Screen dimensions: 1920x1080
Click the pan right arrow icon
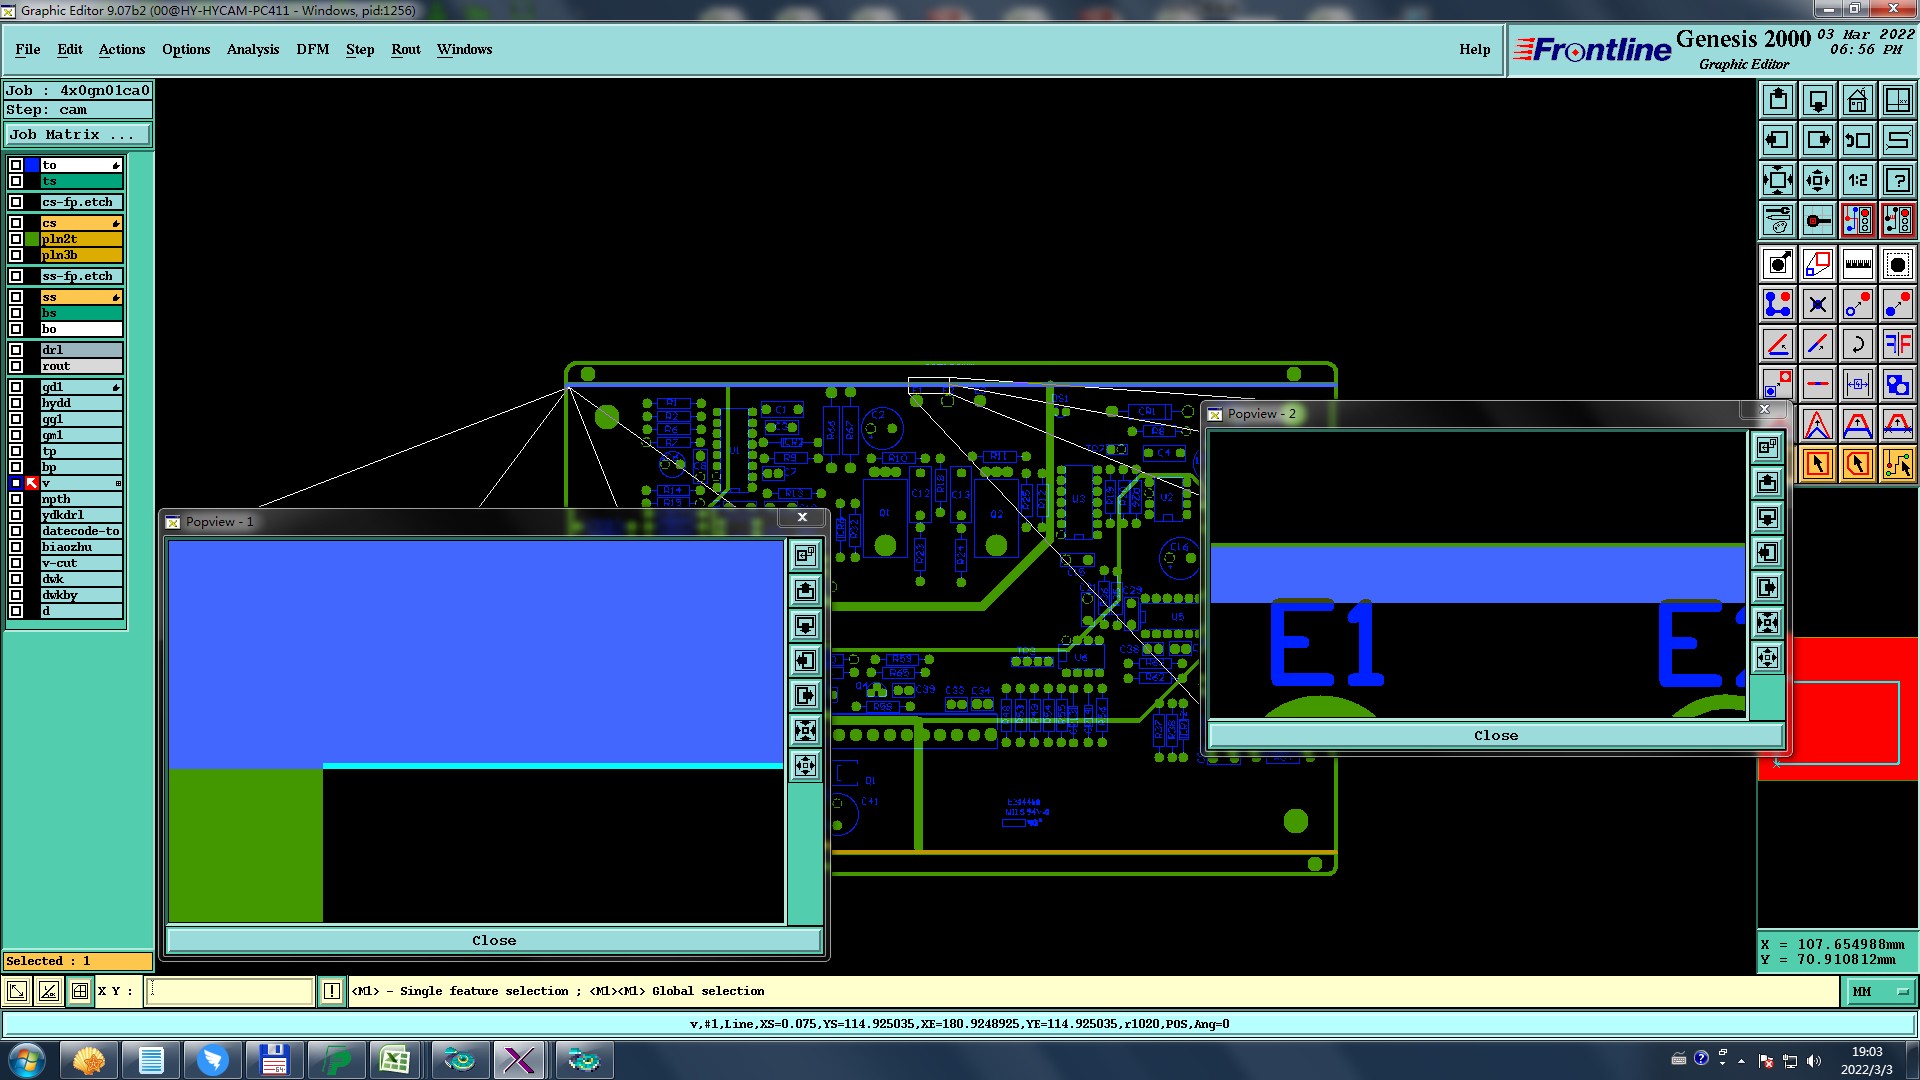tap(1818, 140)
